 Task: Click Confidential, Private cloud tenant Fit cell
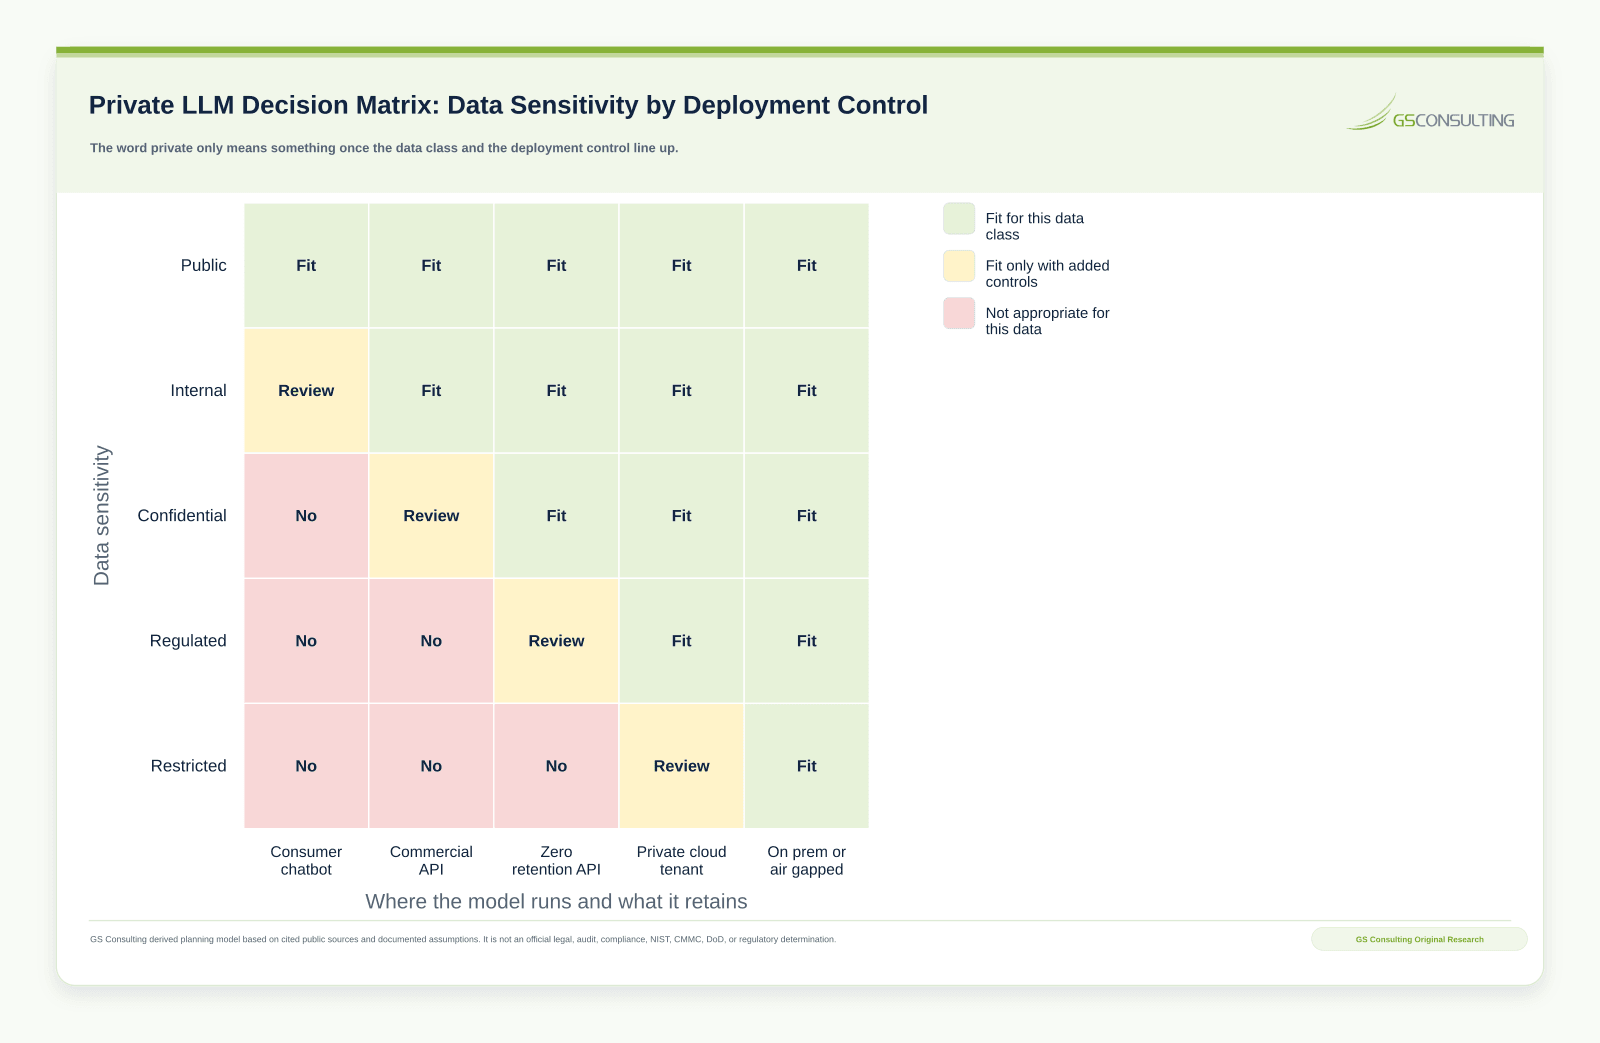[682, 516]
